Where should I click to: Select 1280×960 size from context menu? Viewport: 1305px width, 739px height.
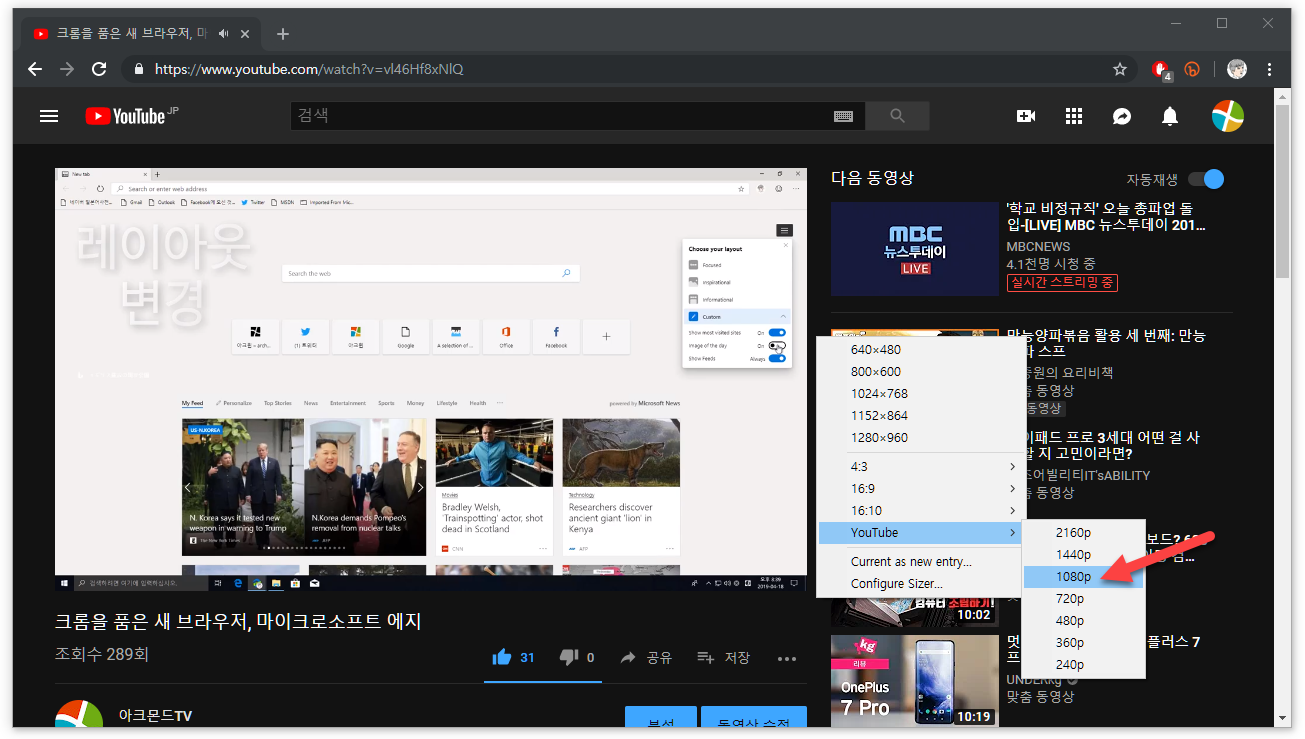click(x=919, y=438)
